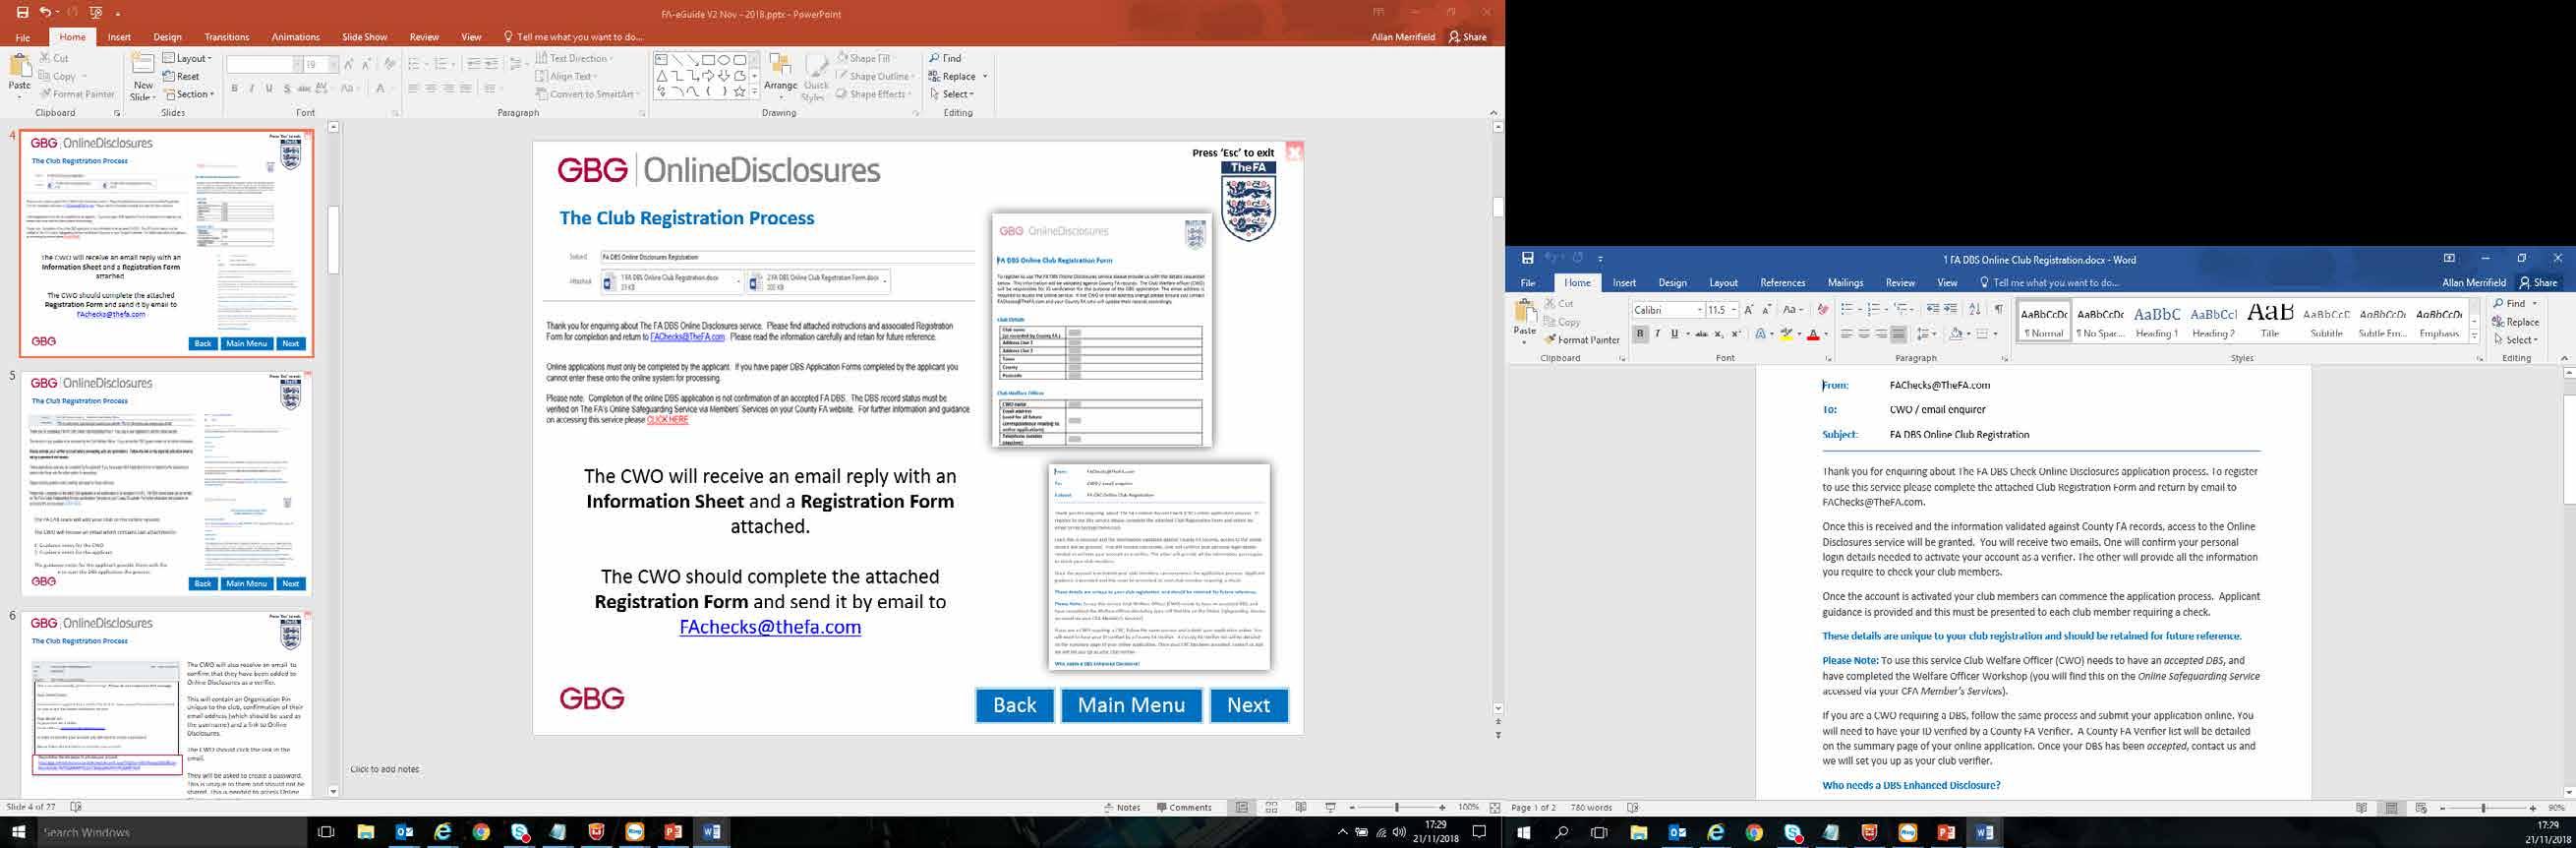This screenshot has height=848, width=2576.
Task: Toggle Bold in Word's Font group
Action: tap(1640, 334)
